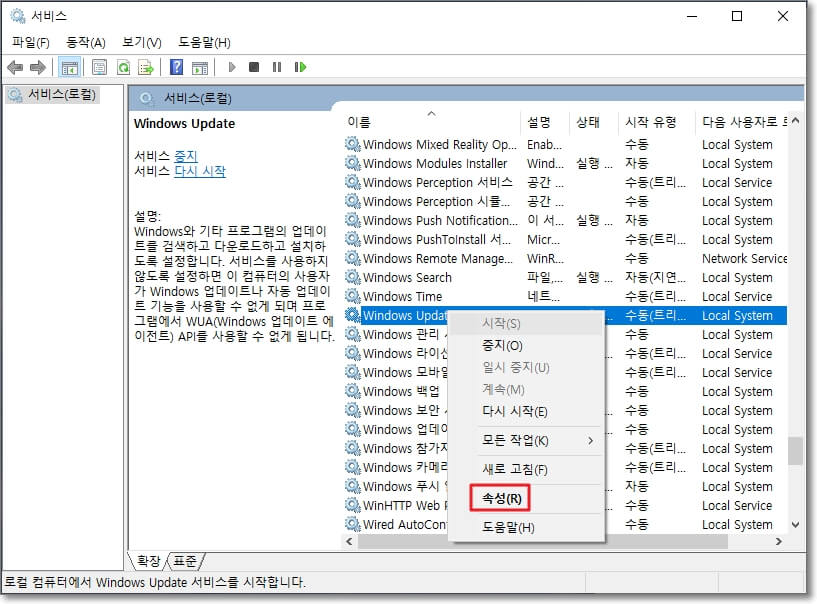
Task: Click gear icon of Windows 백업 row
Action: pyautogui.click(x=353, y=391)
